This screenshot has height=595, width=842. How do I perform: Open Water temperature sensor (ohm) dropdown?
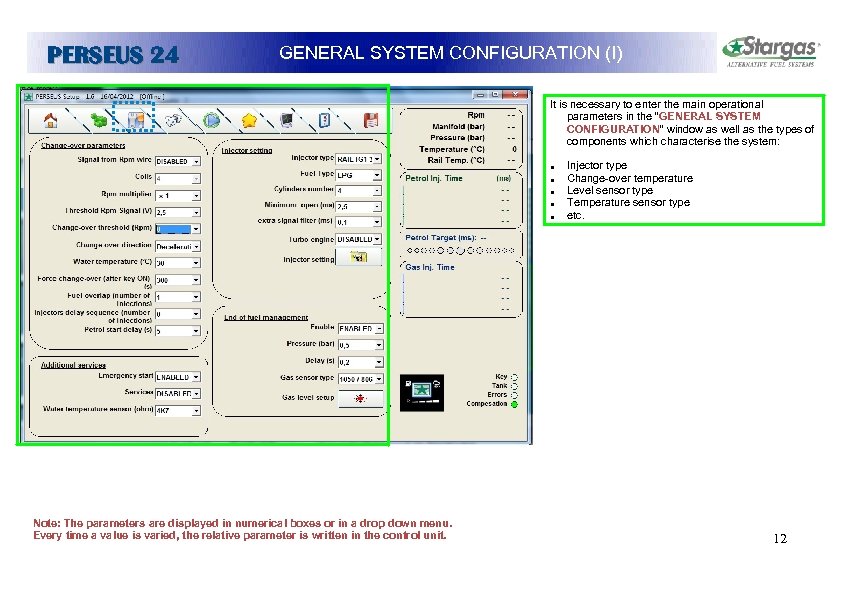pyautogui.click(x=196, y=411)
